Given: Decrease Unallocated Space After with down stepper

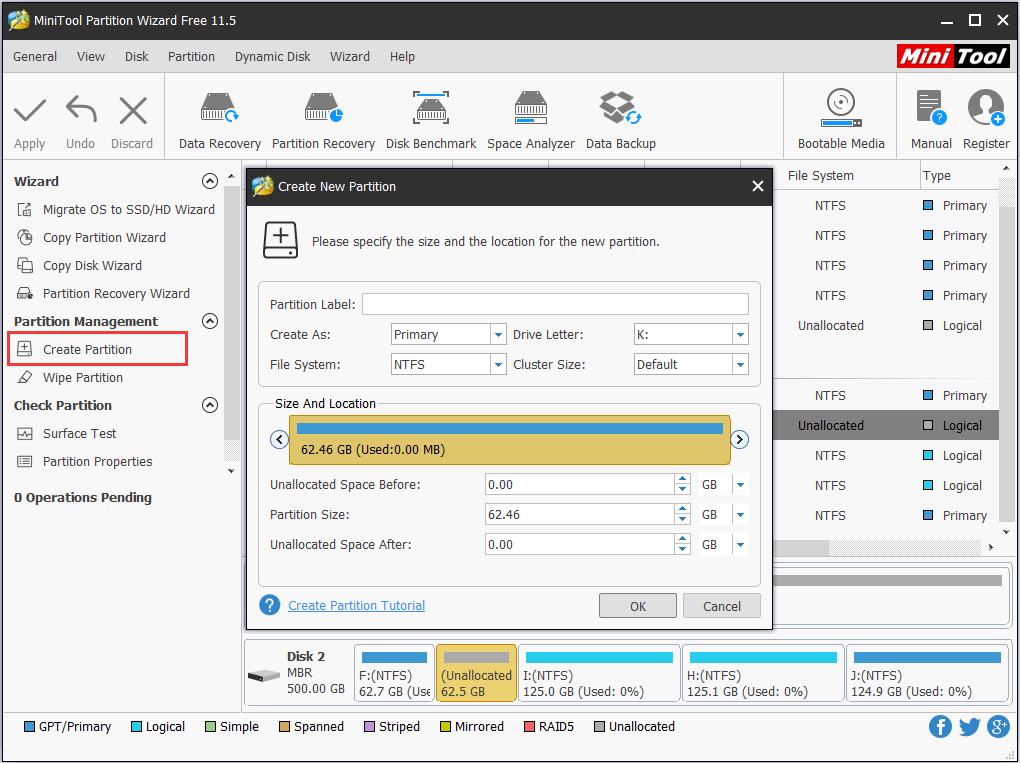Looking at the screenshot, I should point(682,550).
